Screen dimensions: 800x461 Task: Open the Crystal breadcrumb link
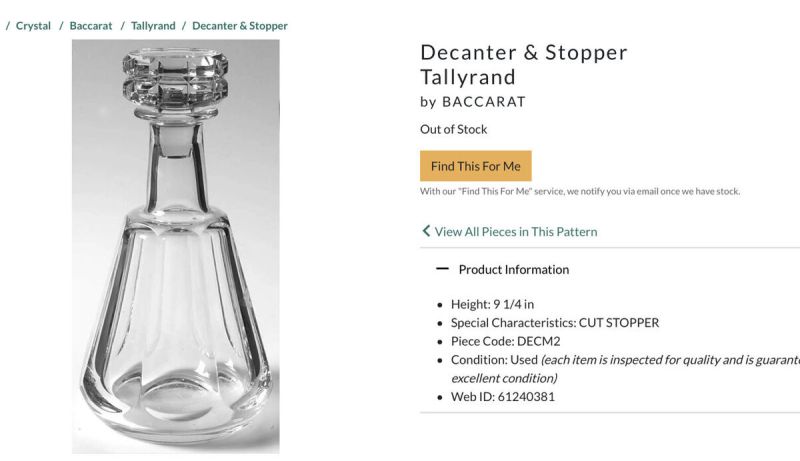[33, 26]
